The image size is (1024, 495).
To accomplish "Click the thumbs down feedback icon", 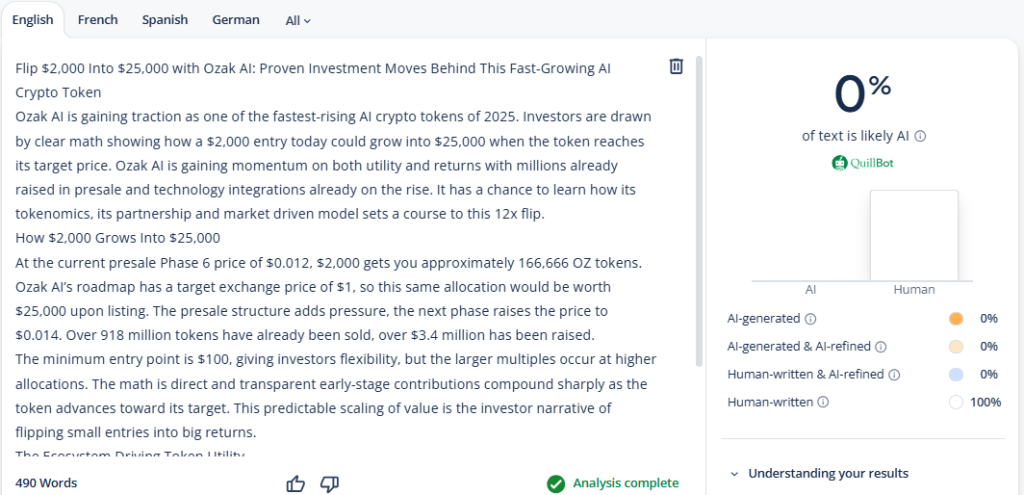I will click(330, 484).
